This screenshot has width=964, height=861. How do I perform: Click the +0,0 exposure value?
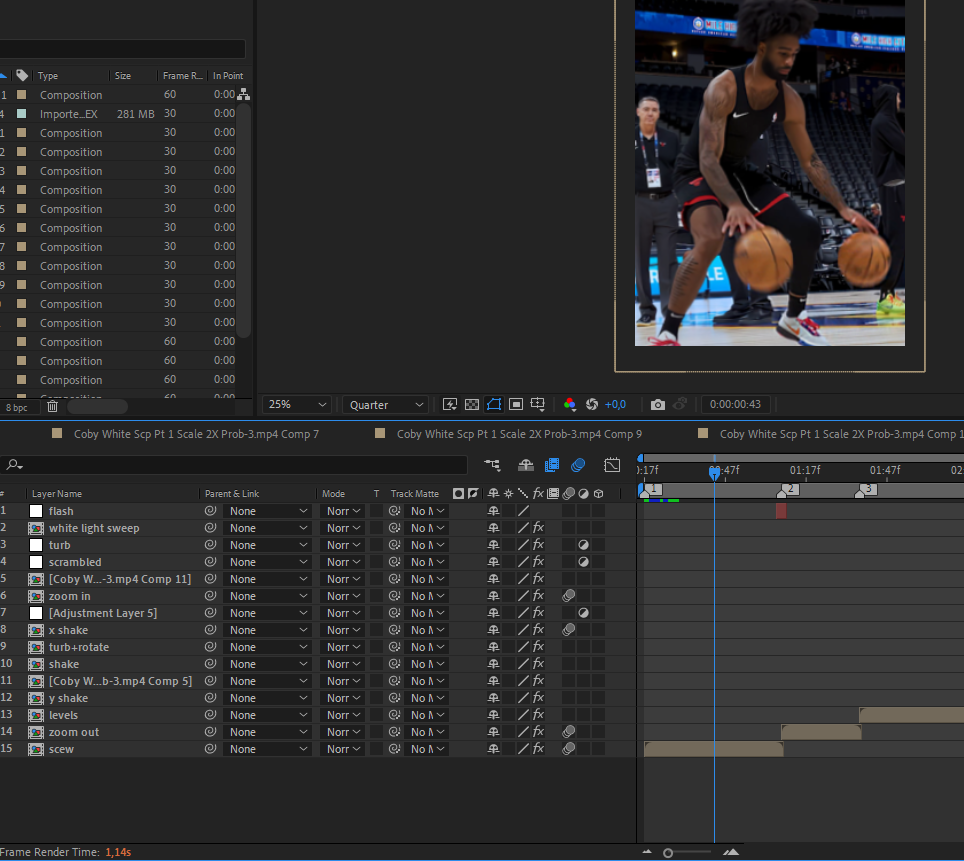(x=615, y=404)
